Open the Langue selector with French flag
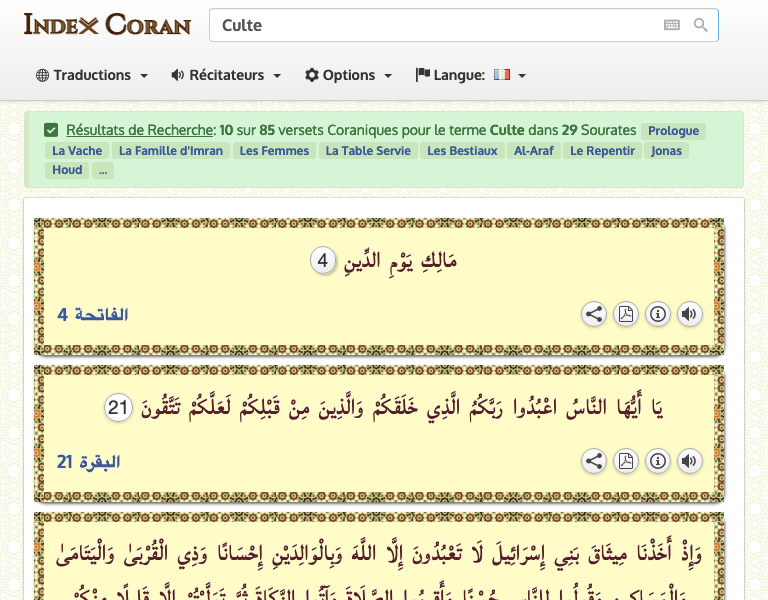768x600 pixels. point(471,75)
